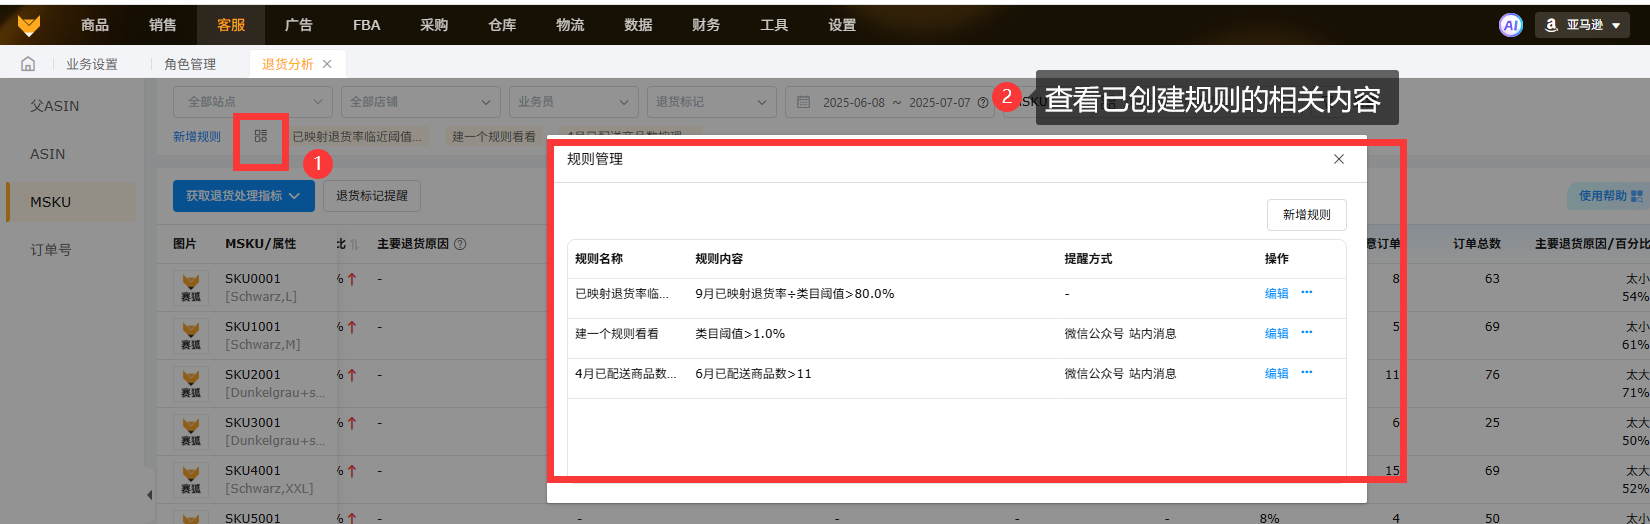
Task: Open the 仓库 menu
Action: [503, 25]
